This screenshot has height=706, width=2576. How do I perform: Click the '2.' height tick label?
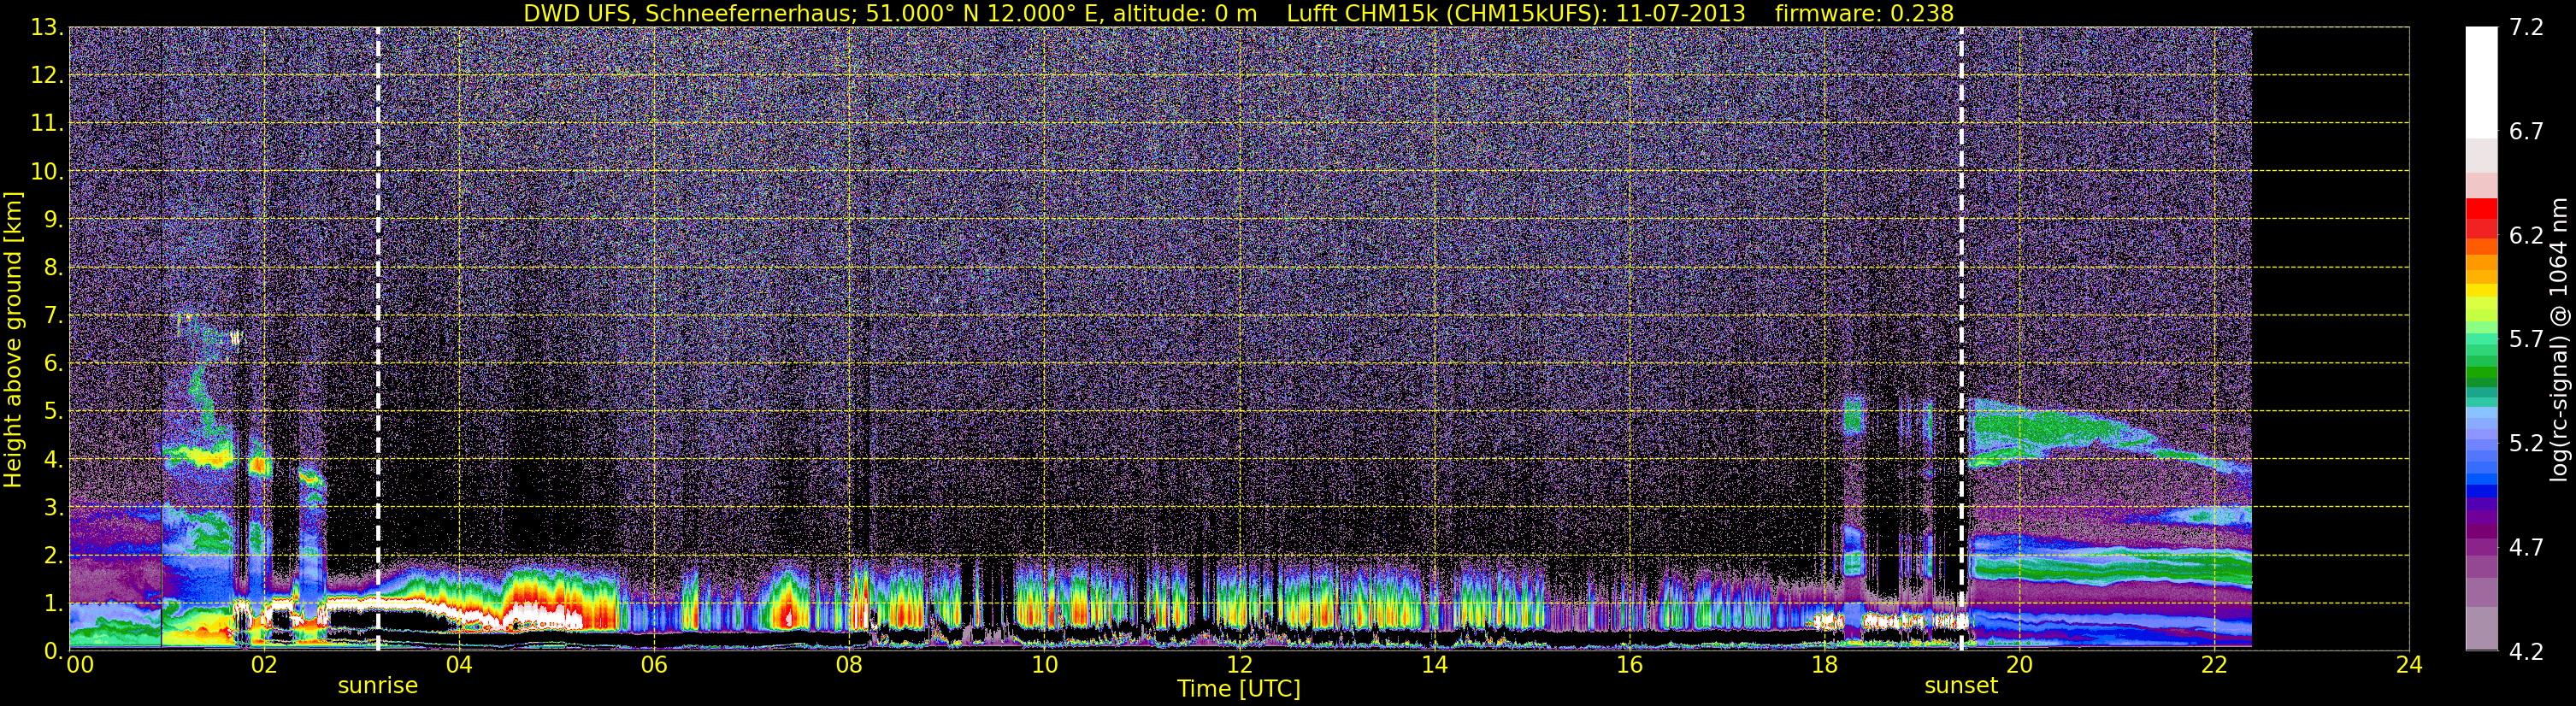(54, 555)
